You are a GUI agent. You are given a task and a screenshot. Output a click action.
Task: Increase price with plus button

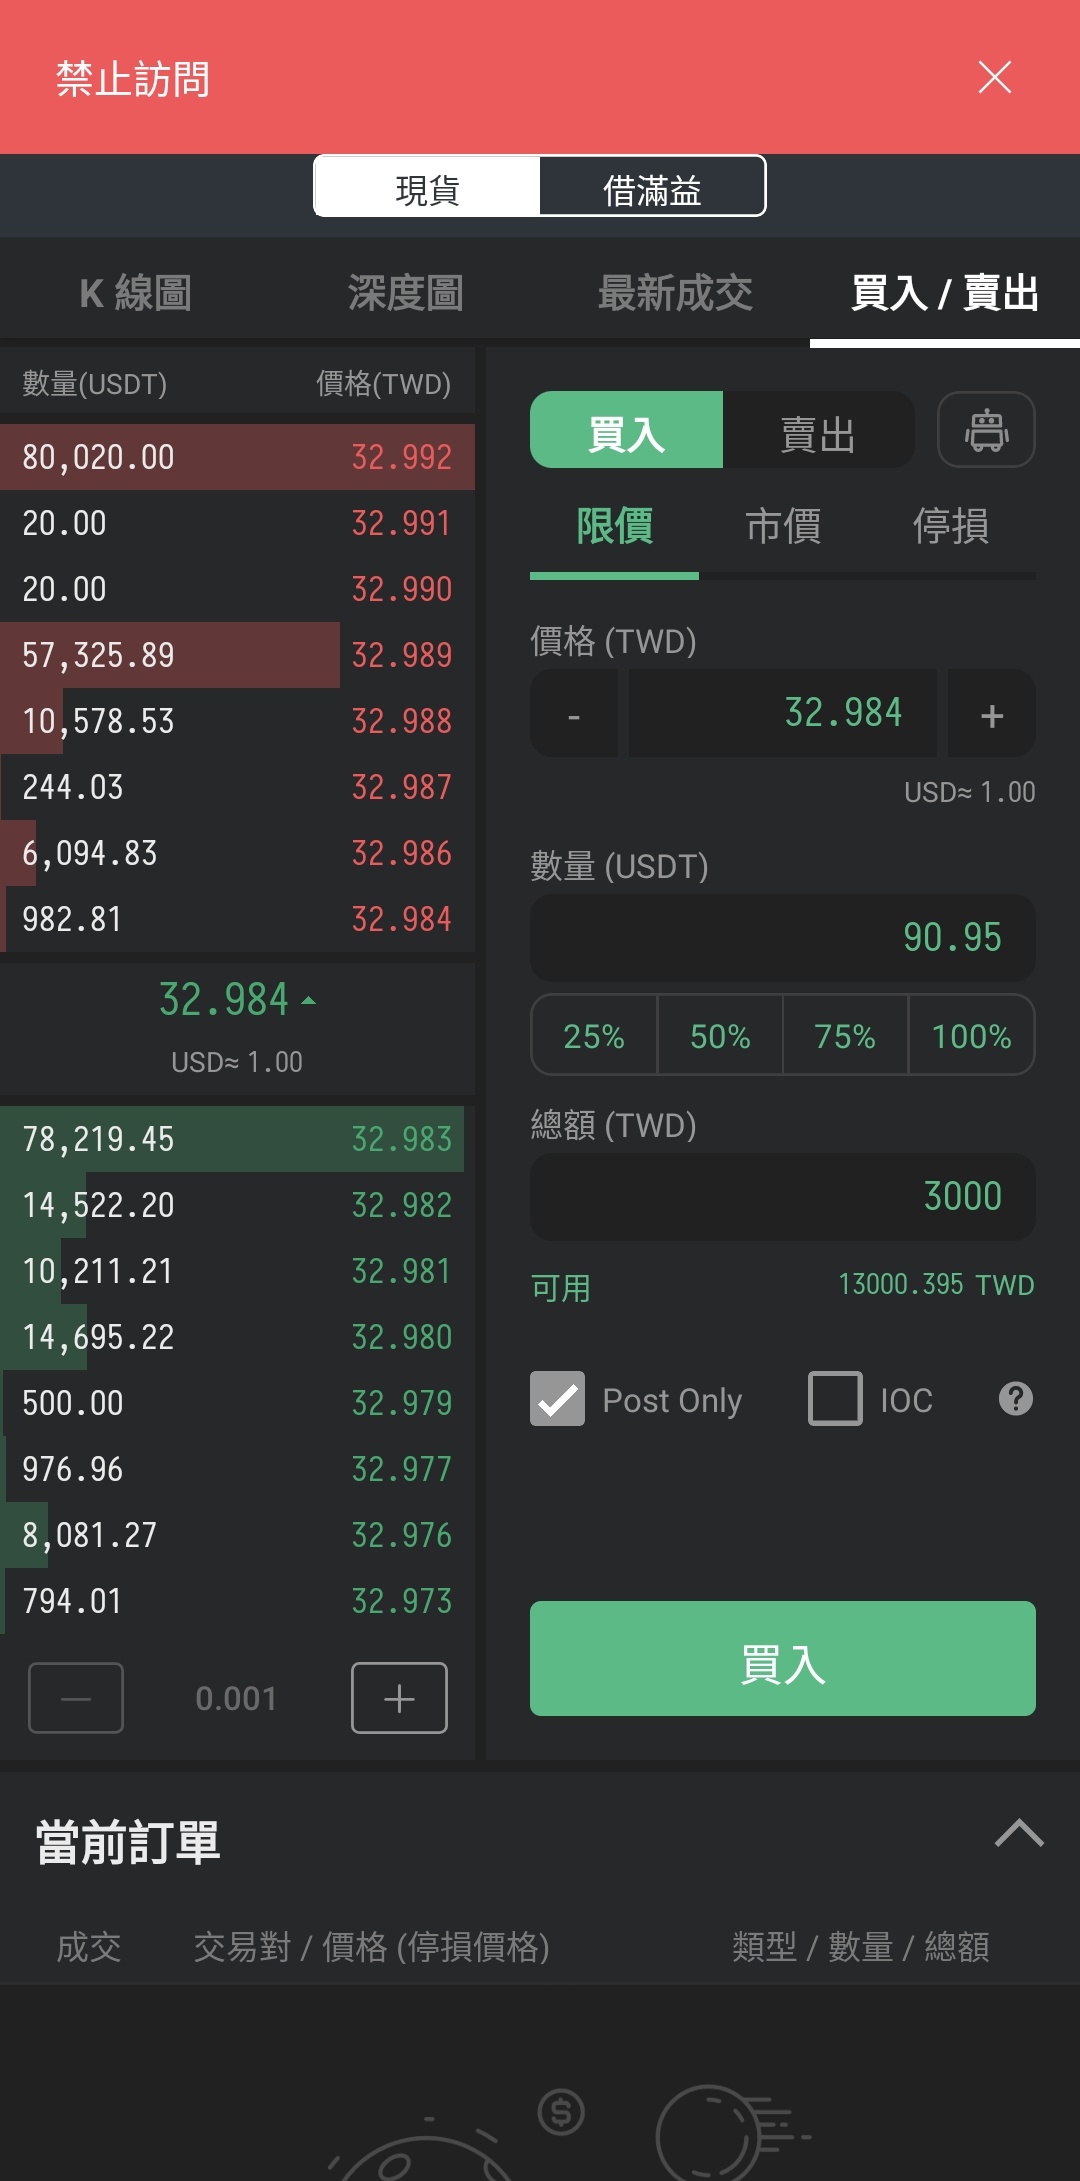click(991, 714)
